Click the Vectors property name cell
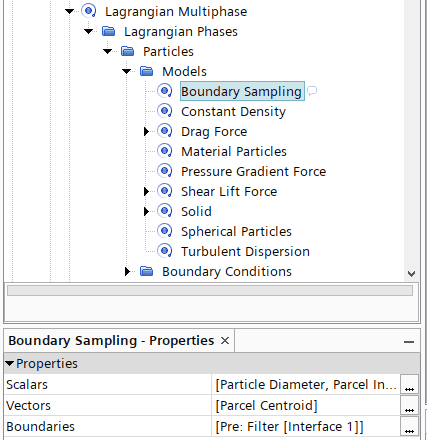 (x=108, y=405)
